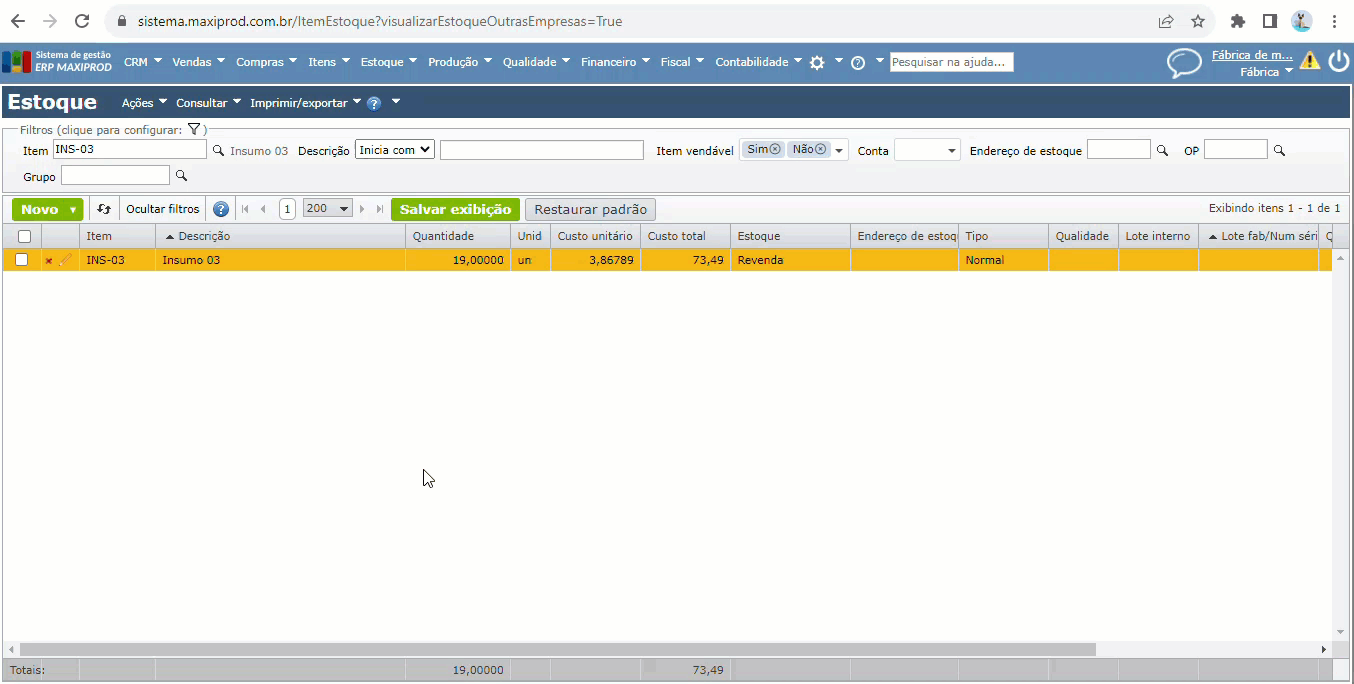1354x684 pixels.
Task: Open the Contabilidade menu
Action: [759, 62]
